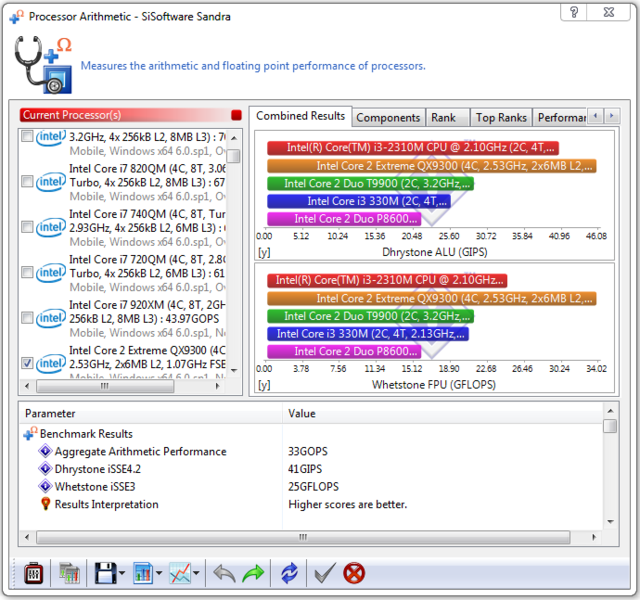This screenshot has height=600, width=640.
Task: Uncheck the Core 2 Extreme QX9300 checkbox
Action: (27, 363)
